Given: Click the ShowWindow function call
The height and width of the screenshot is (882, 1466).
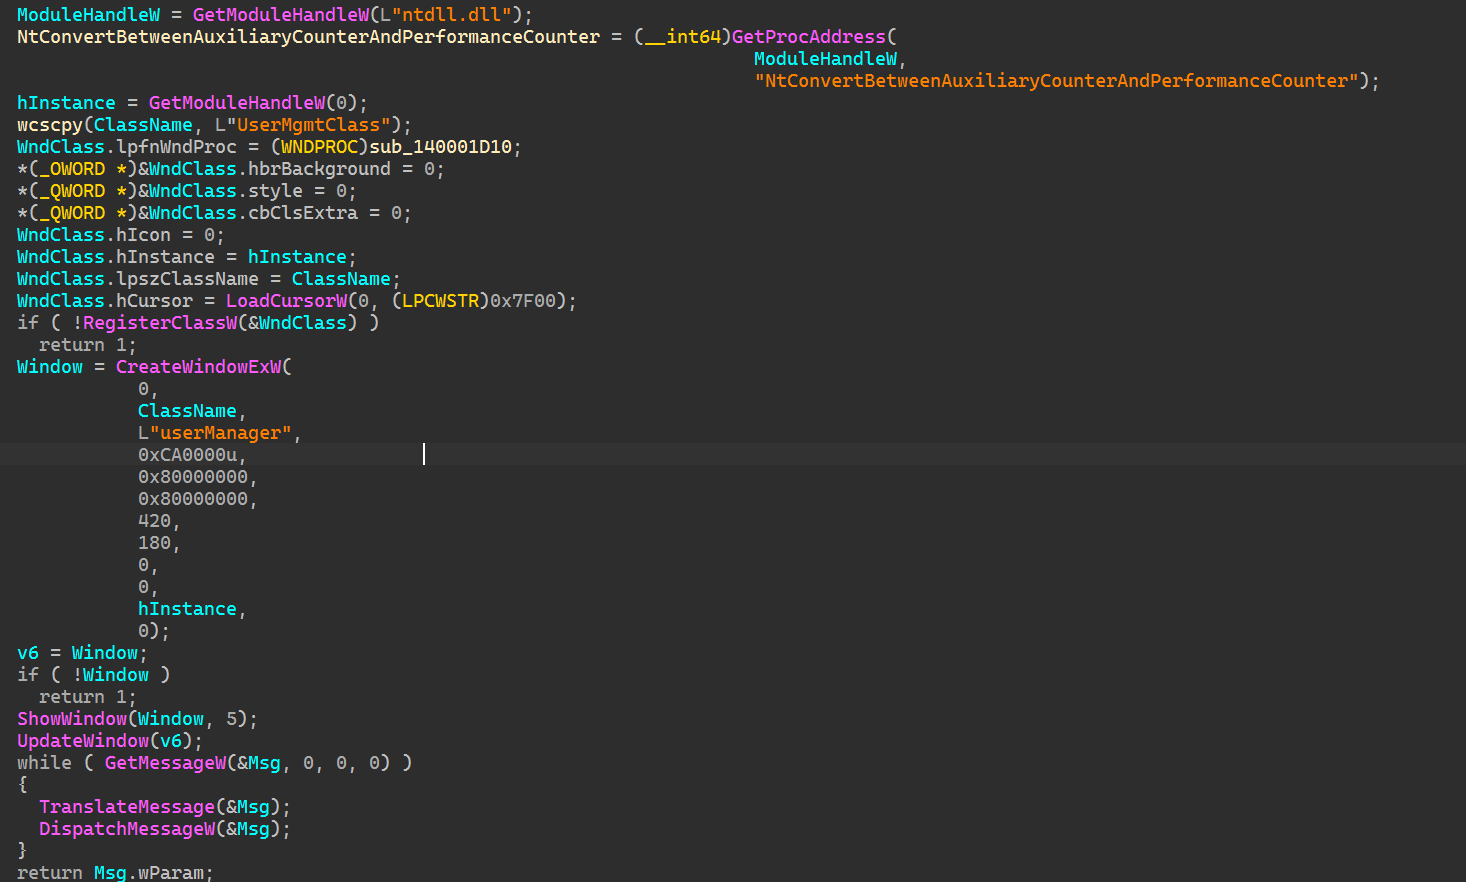Looking at the screenshot, I should coord(71,719).
